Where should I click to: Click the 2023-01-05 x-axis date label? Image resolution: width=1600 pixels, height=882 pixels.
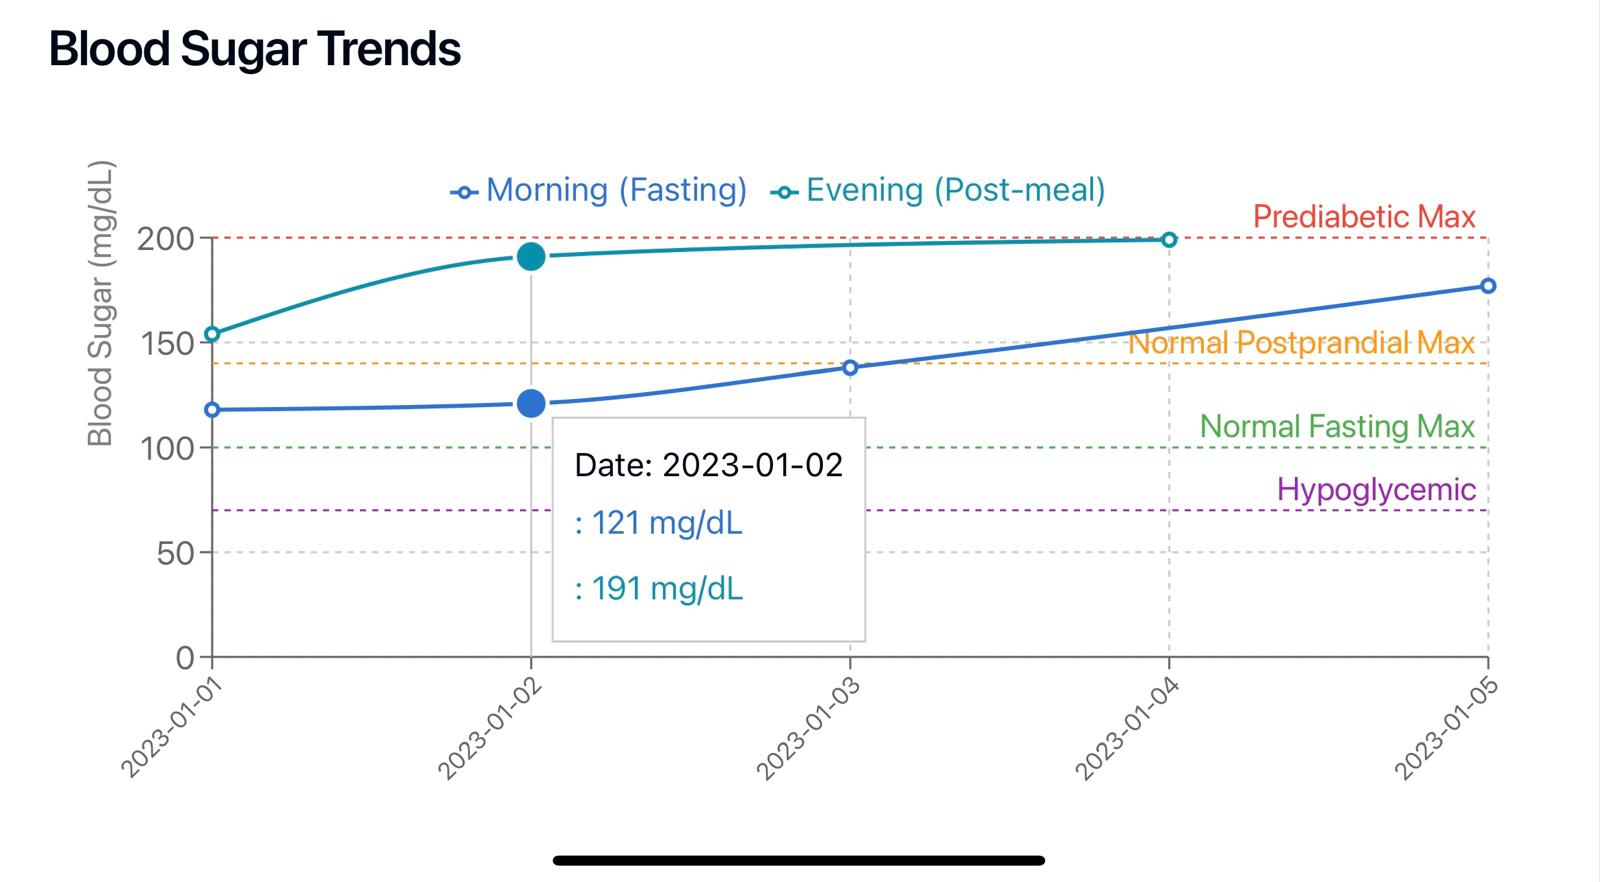pos(1447,727)
